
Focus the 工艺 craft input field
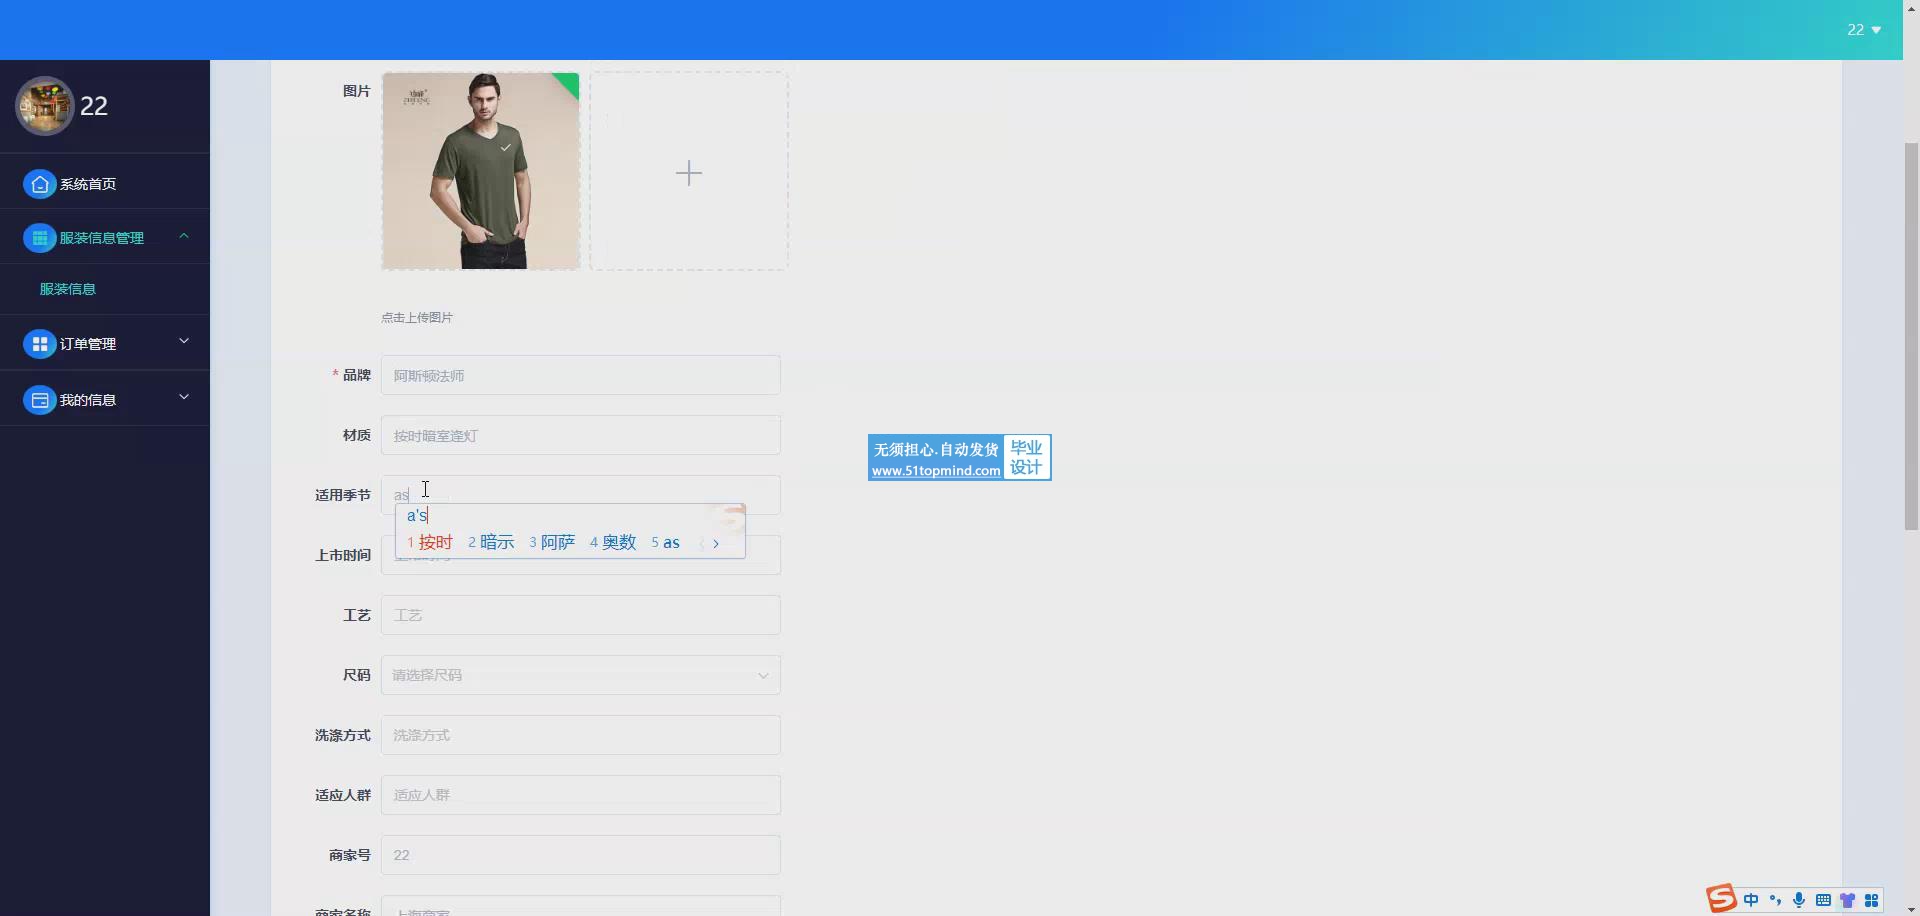pos(581,615)
